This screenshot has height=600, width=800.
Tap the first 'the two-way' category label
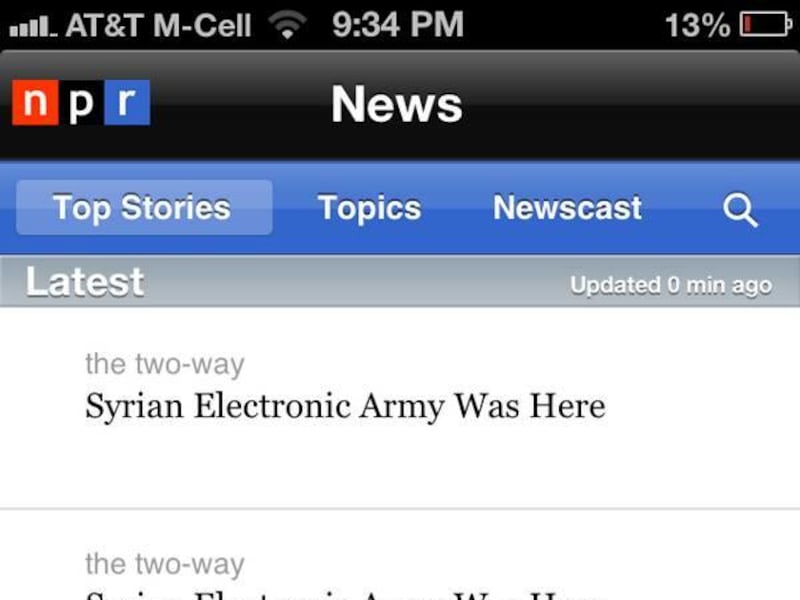pos(165,364)
